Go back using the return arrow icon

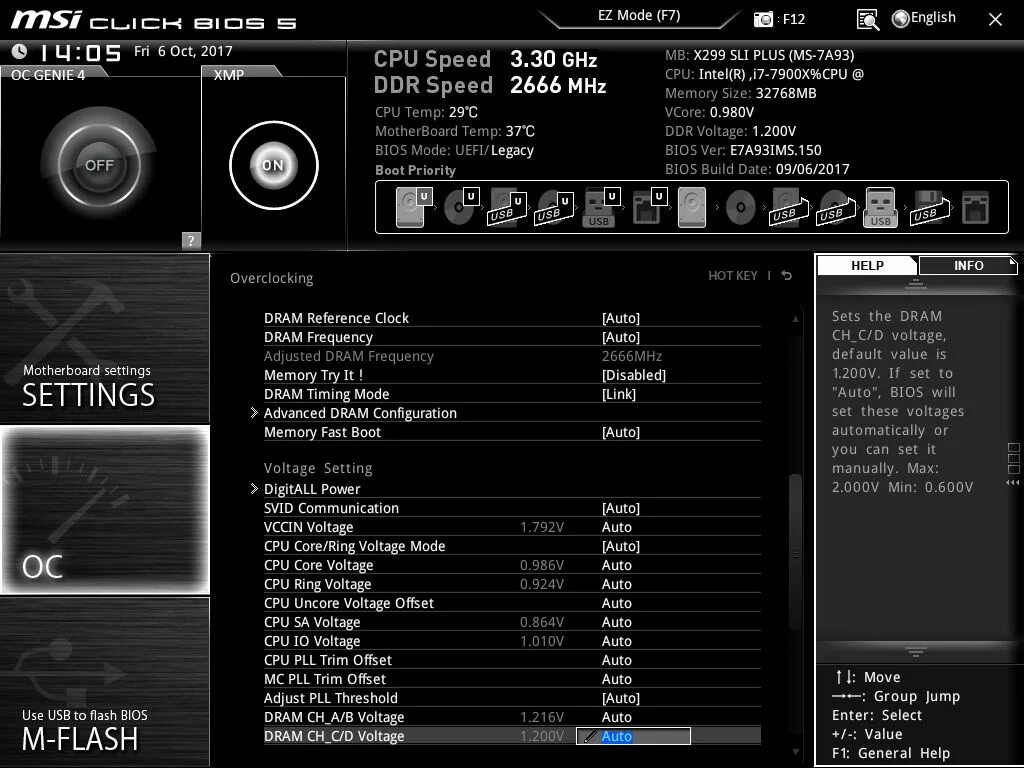787,276
